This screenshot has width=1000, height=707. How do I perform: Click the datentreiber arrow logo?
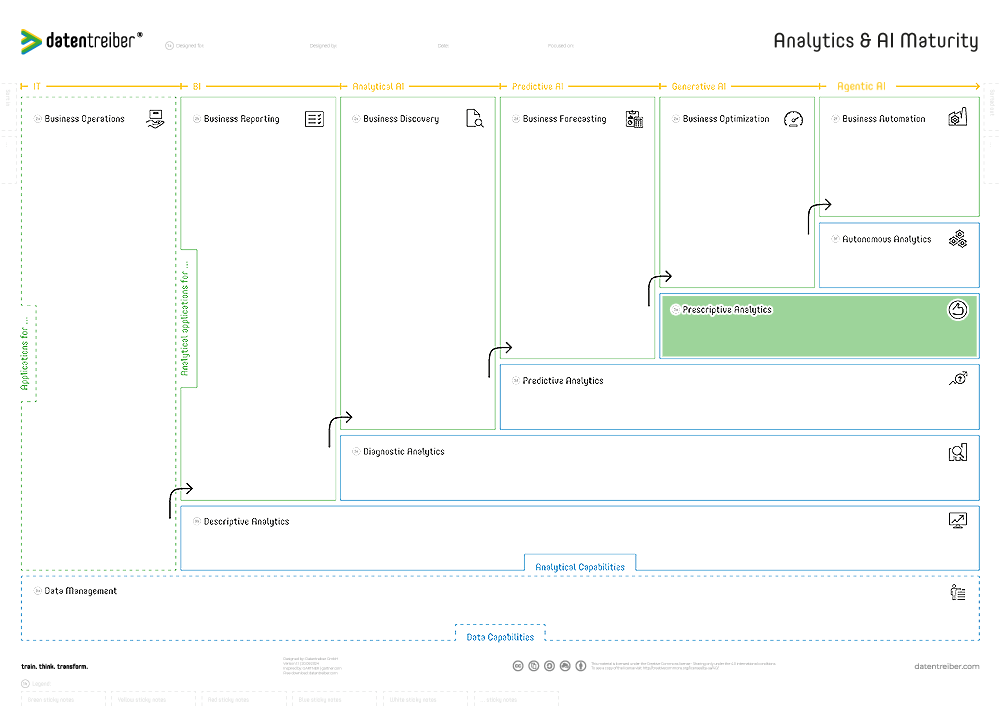pyautogui.click(x=30, y=41)
